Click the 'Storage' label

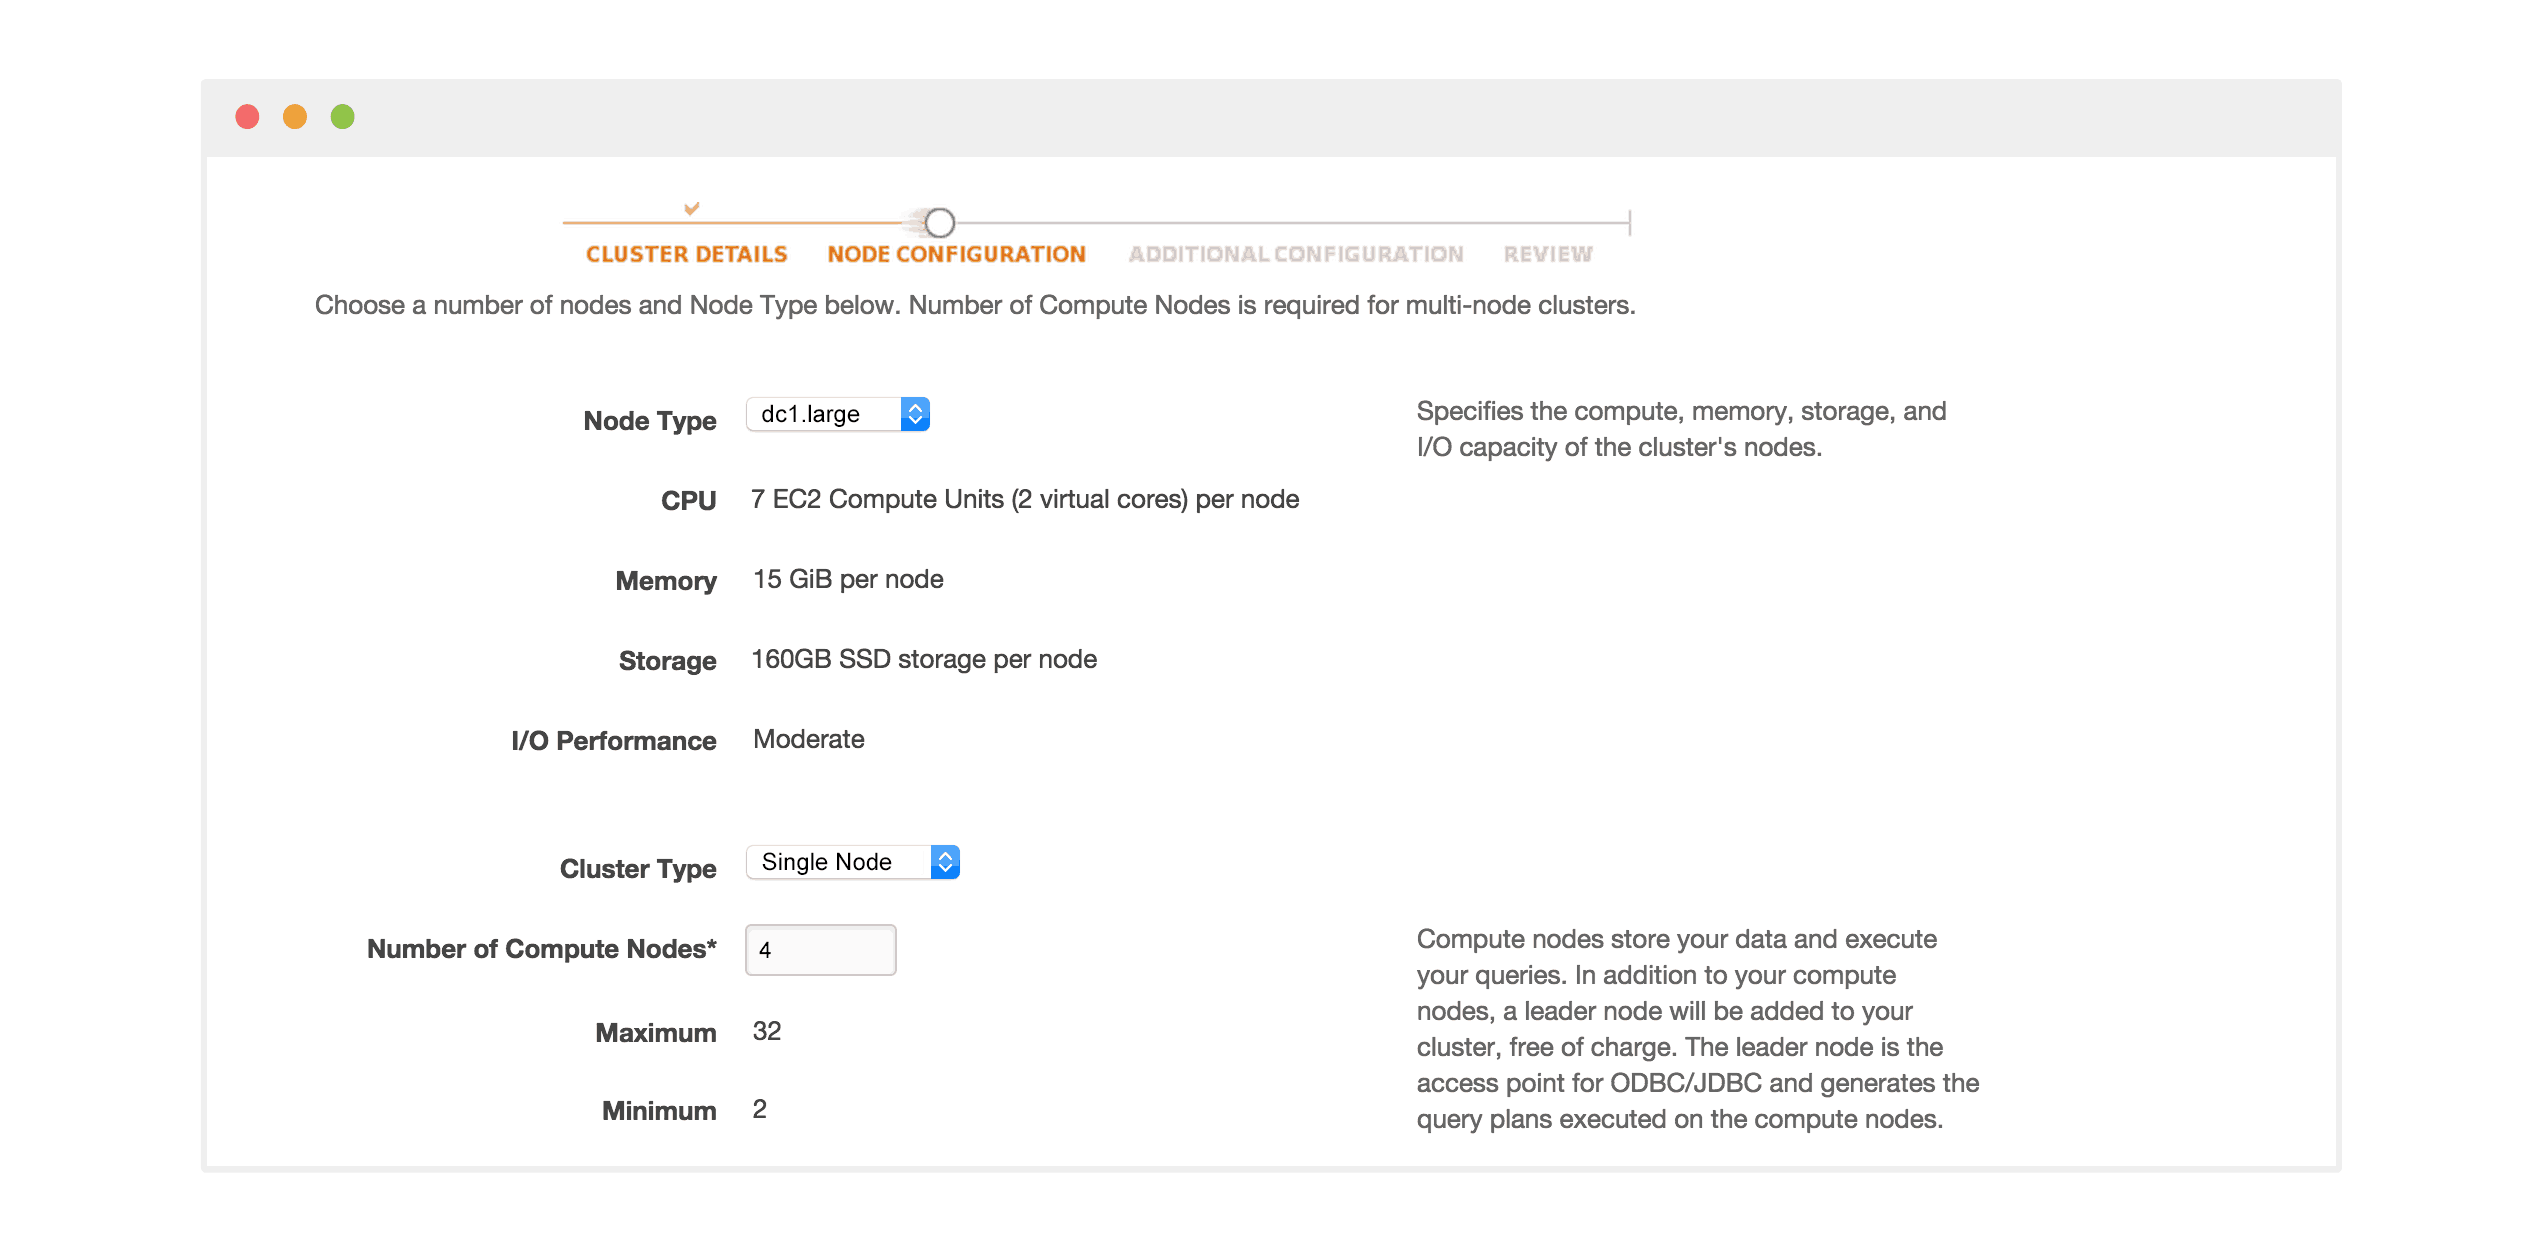(x=668, y=661)
